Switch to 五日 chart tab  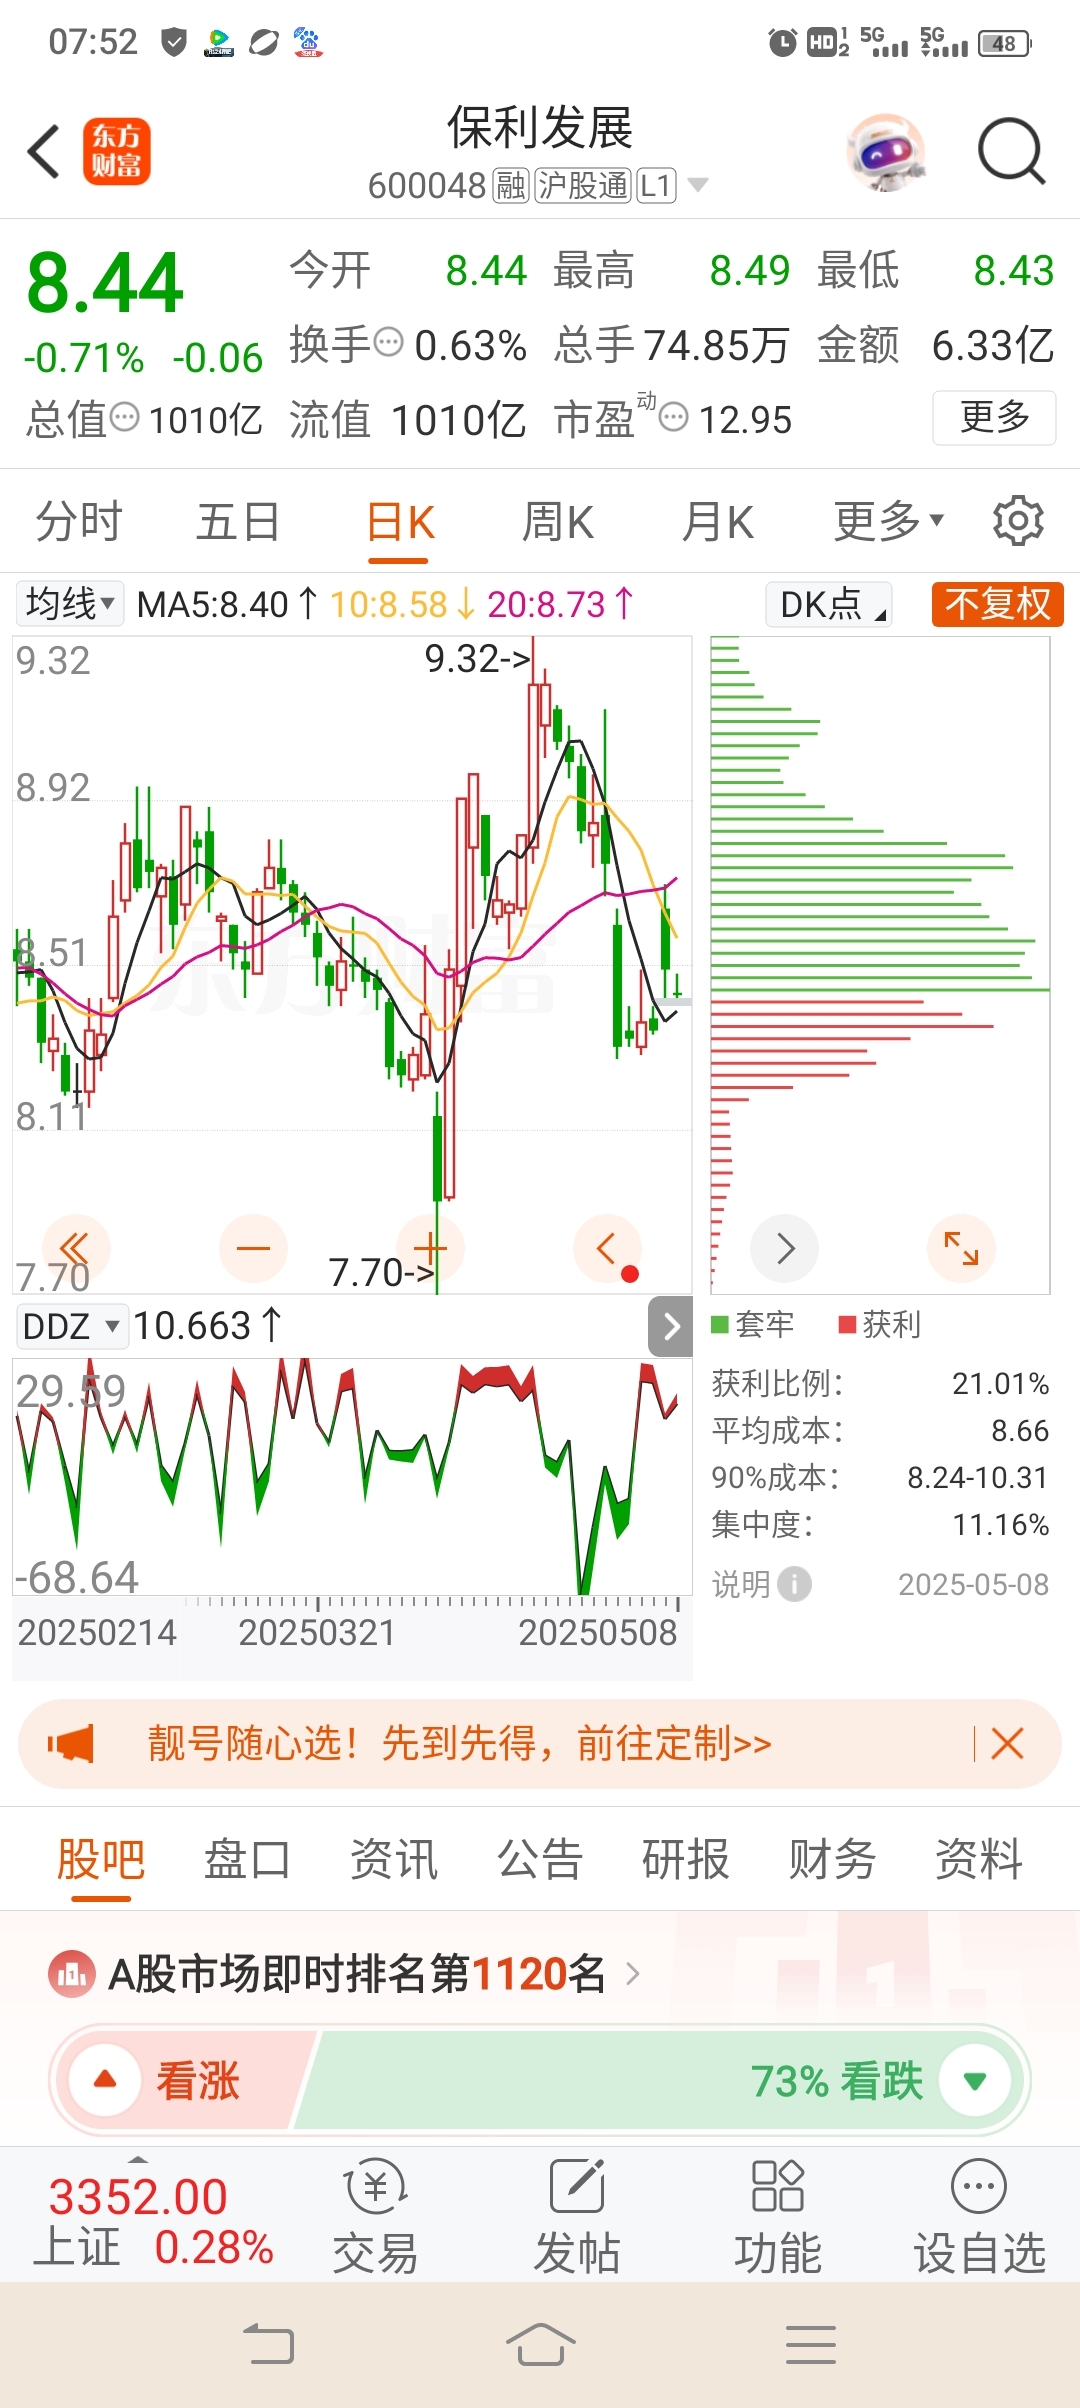click(238, 521)
